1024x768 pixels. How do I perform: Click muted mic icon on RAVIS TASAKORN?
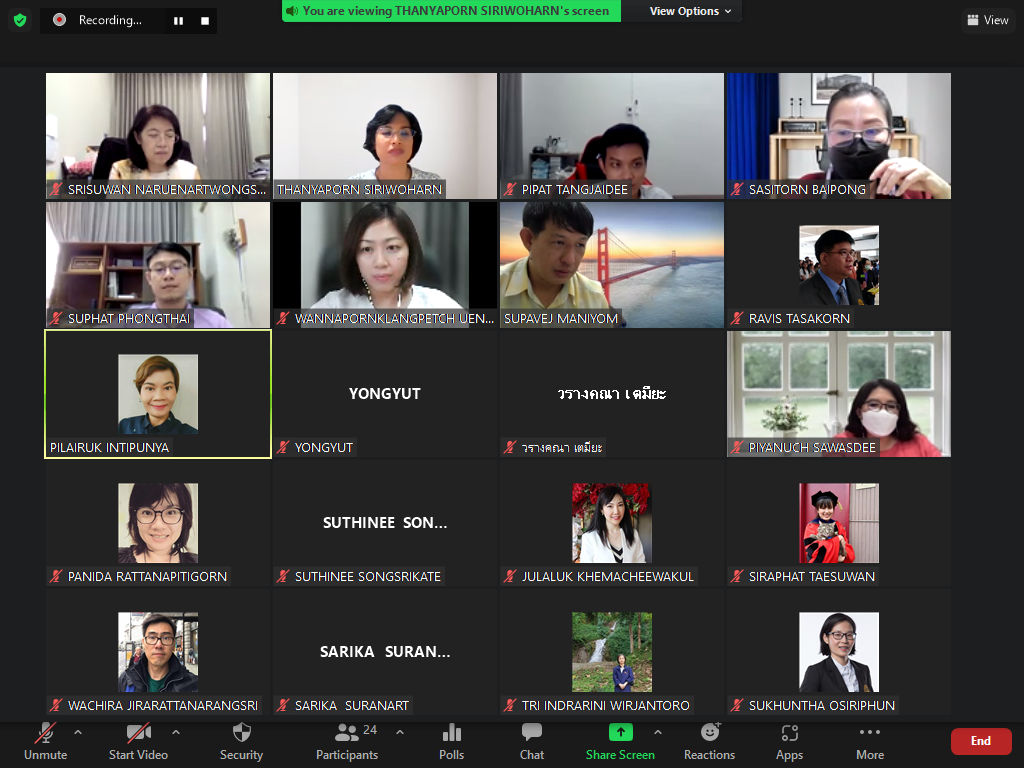737,319
